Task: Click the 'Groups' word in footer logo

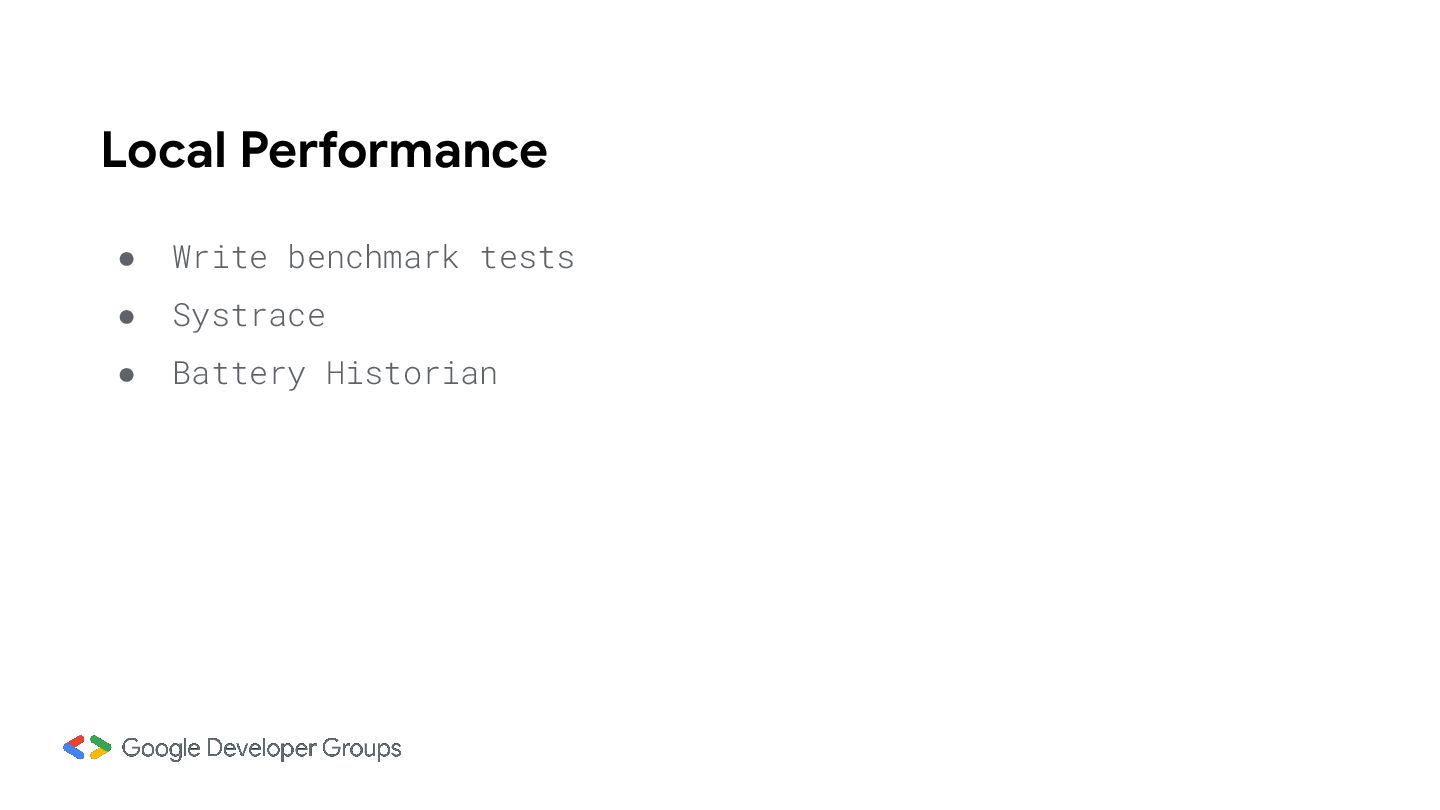Action: 362,749
